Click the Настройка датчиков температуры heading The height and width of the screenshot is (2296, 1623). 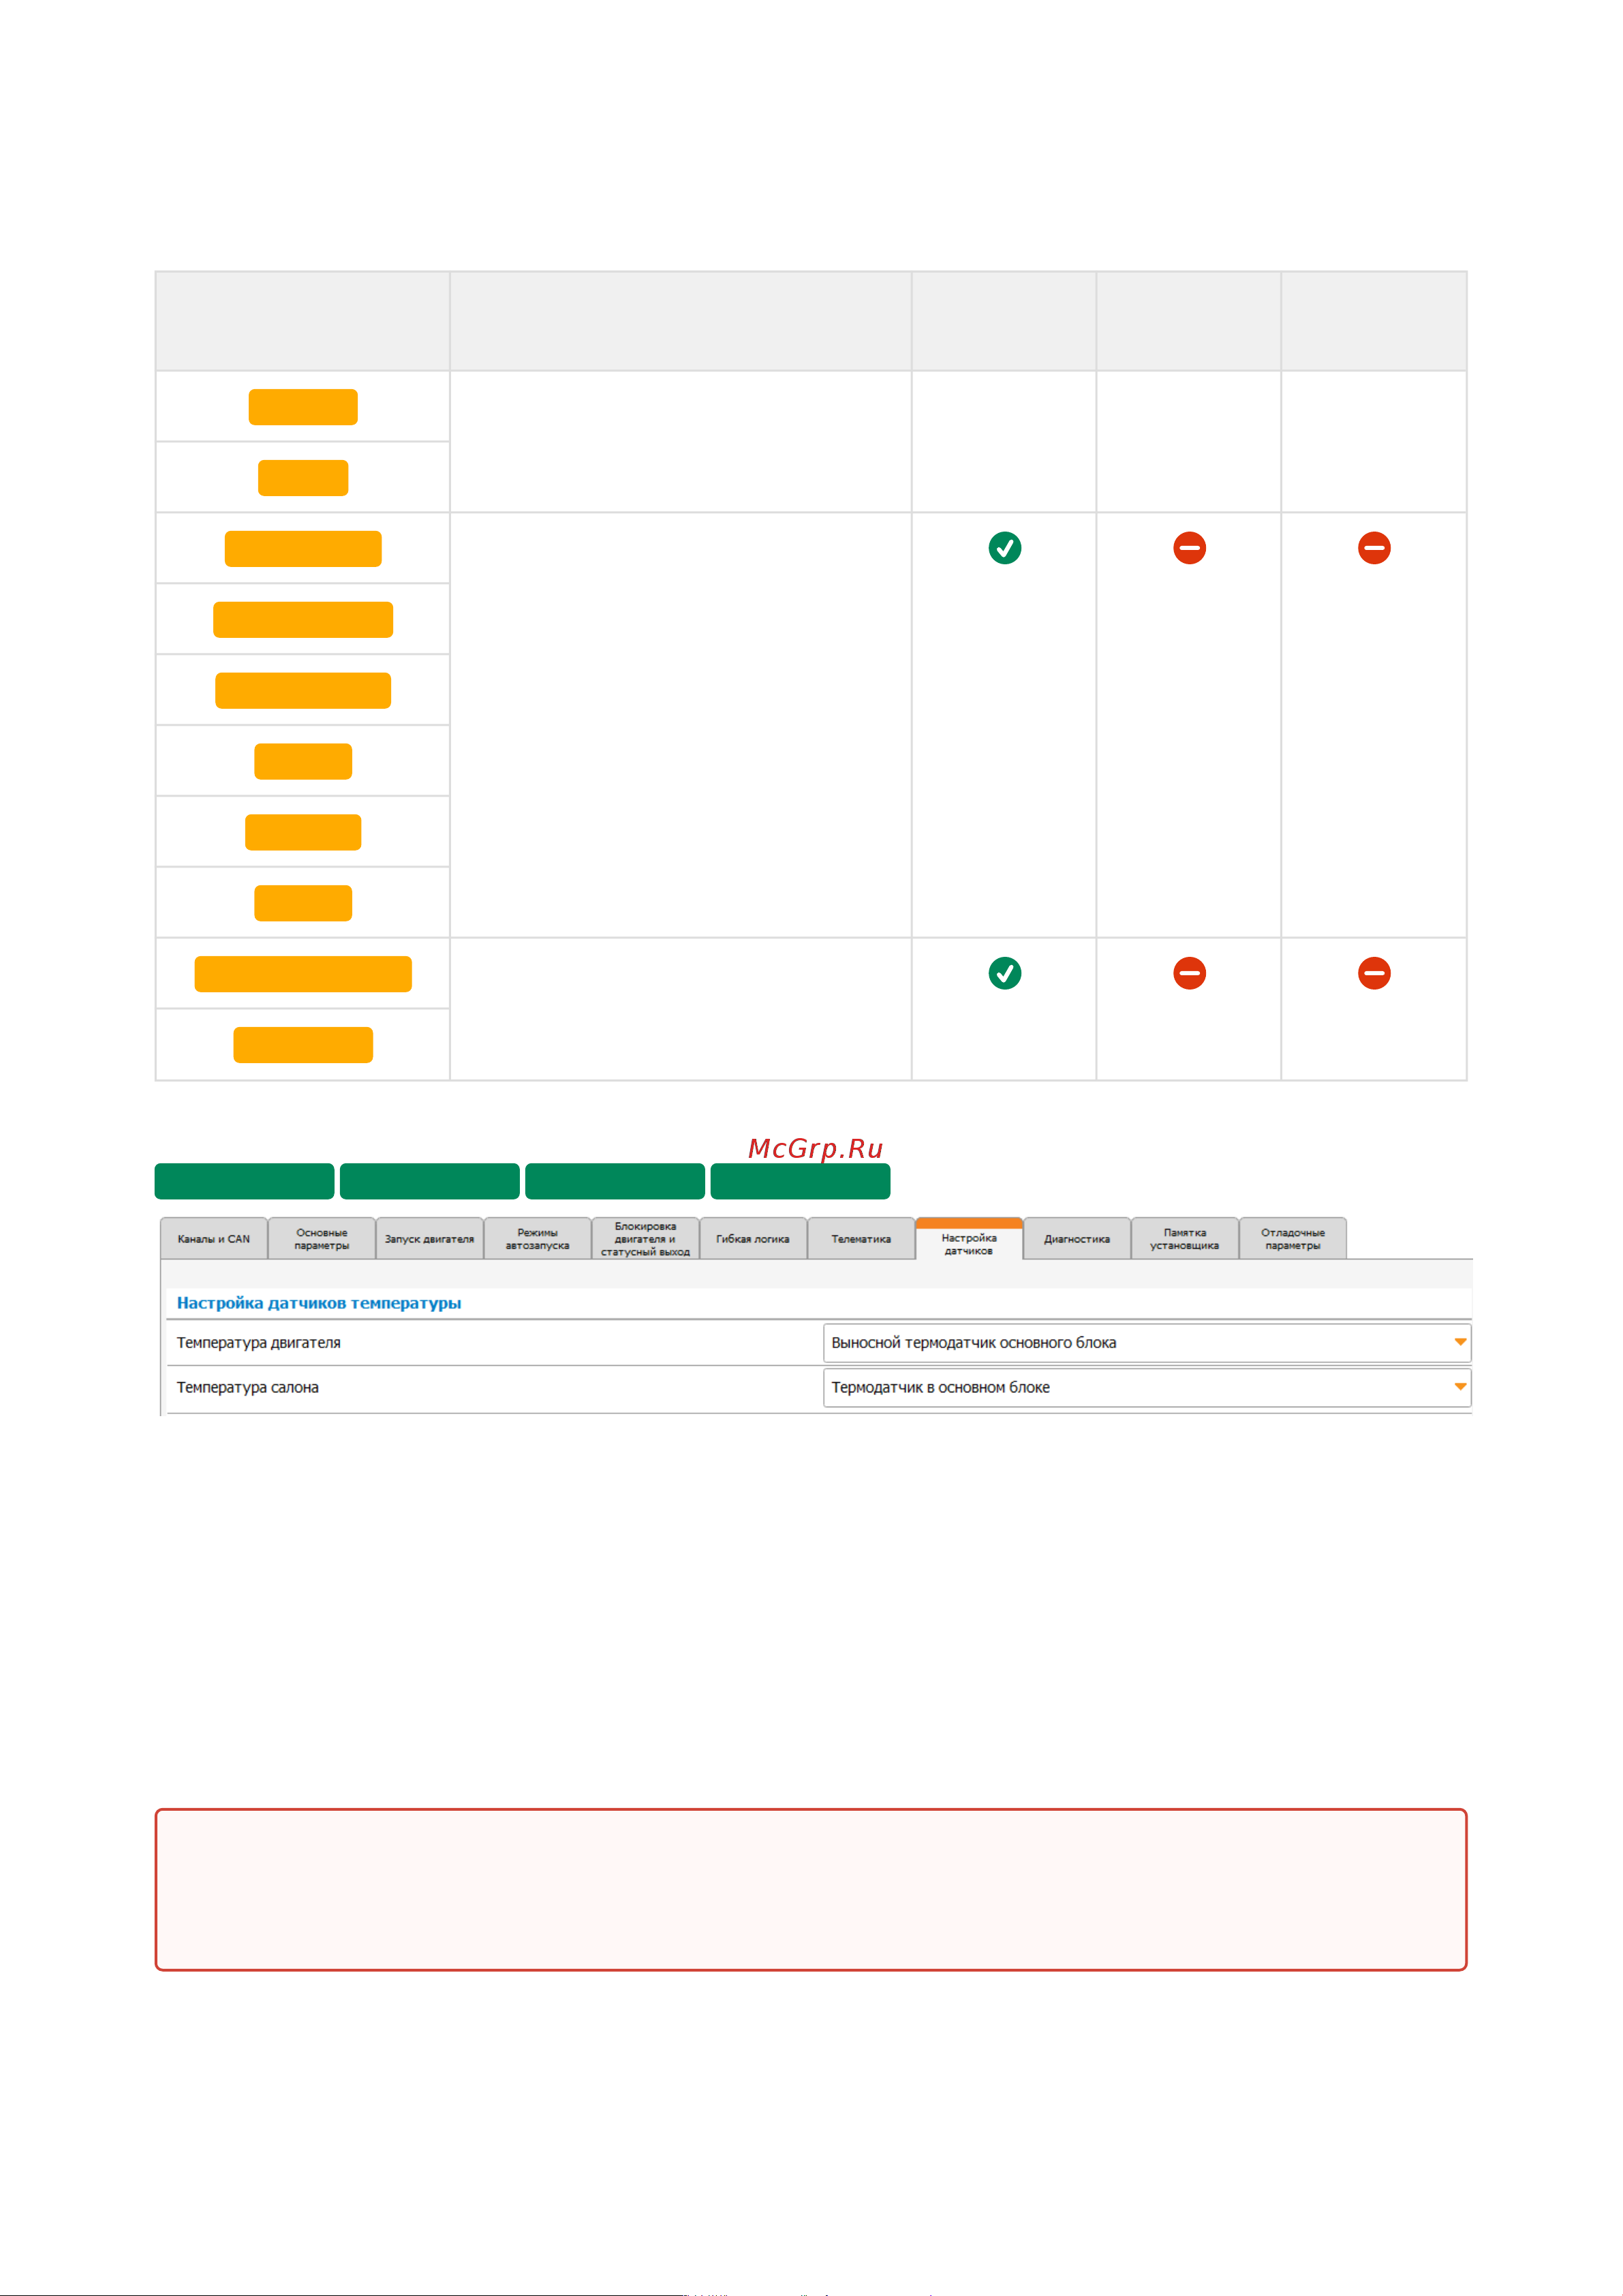pos(319,1303)
